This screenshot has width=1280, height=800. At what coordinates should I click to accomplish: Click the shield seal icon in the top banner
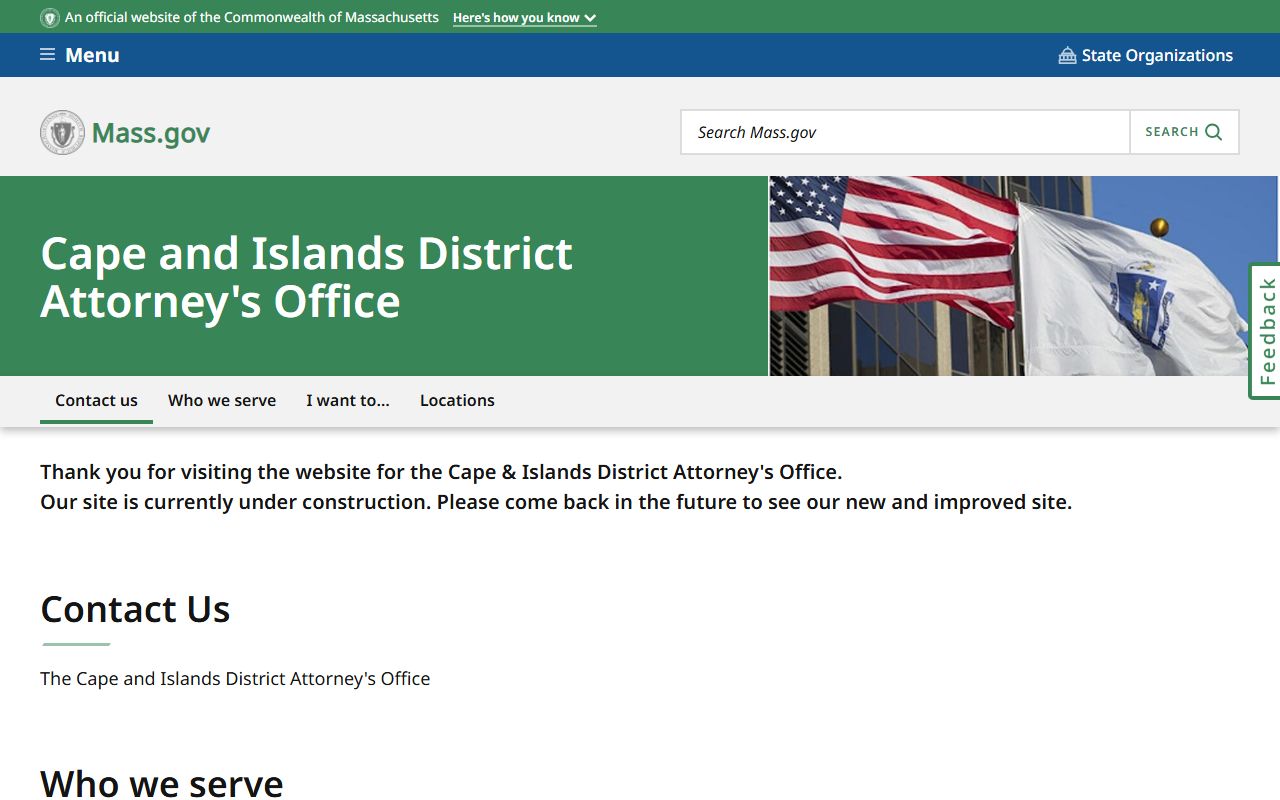(49, 18)
